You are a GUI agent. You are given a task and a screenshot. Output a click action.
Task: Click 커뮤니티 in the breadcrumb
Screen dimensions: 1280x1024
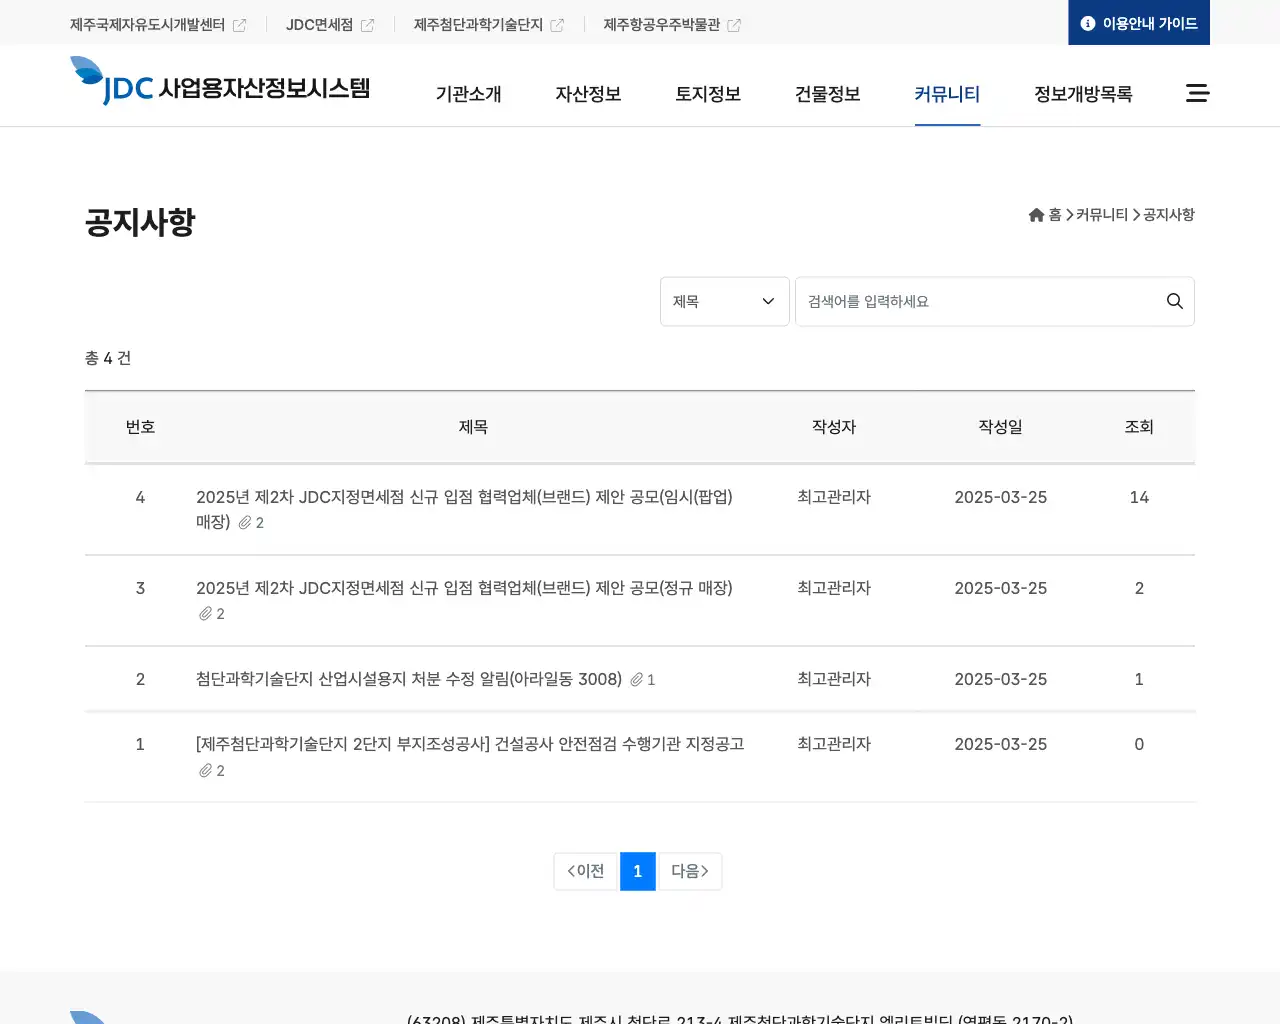(1102, 215)
